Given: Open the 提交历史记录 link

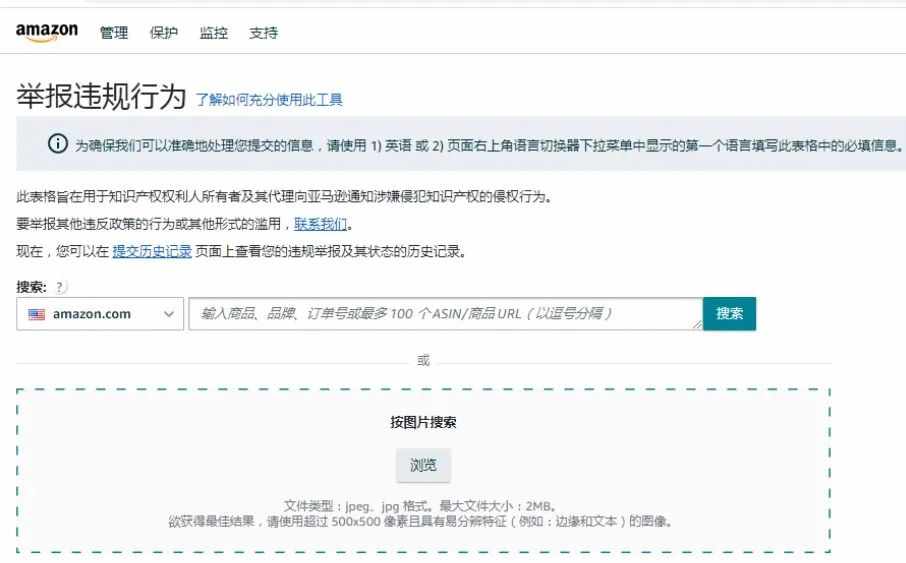Looking at the screenshot, I should 152,251.
